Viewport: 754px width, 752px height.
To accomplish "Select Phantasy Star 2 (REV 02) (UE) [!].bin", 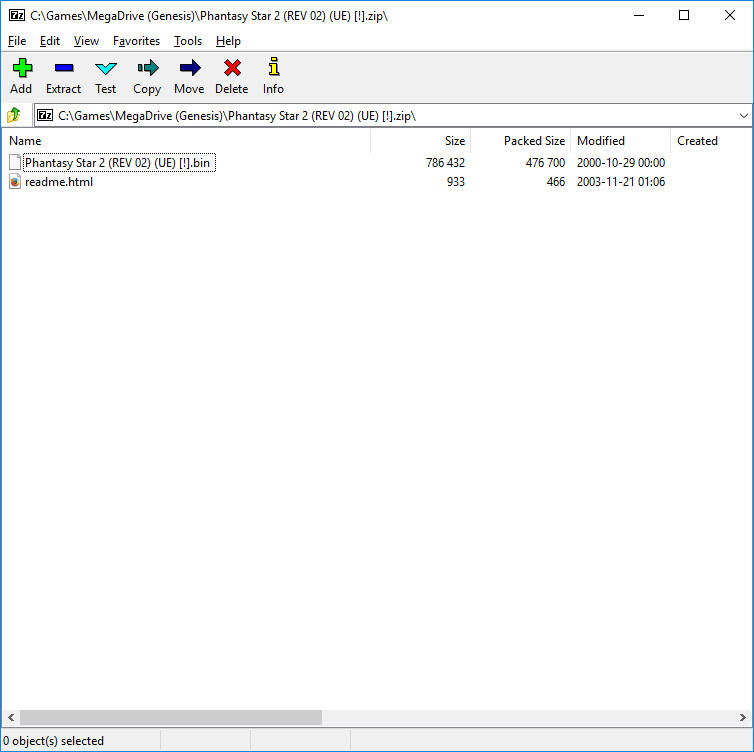I will [x=117, y=163].
